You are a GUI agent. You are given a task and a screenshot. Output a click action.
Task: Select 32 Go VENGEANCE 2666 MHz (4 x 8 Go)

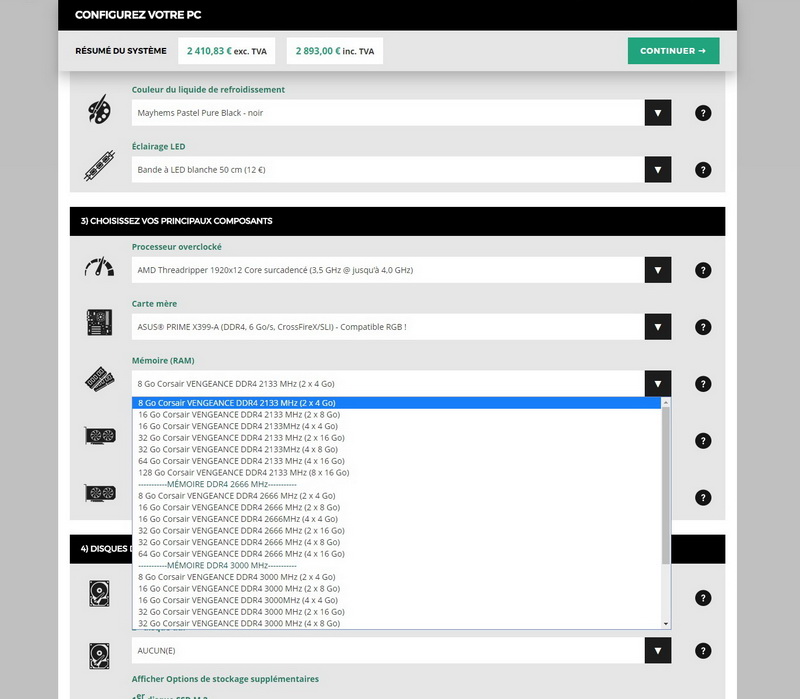396,542
